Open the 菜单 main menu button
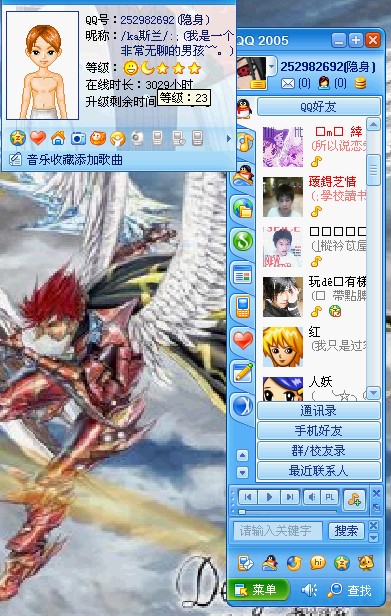The image size is (391, 616). coord(259,590)
